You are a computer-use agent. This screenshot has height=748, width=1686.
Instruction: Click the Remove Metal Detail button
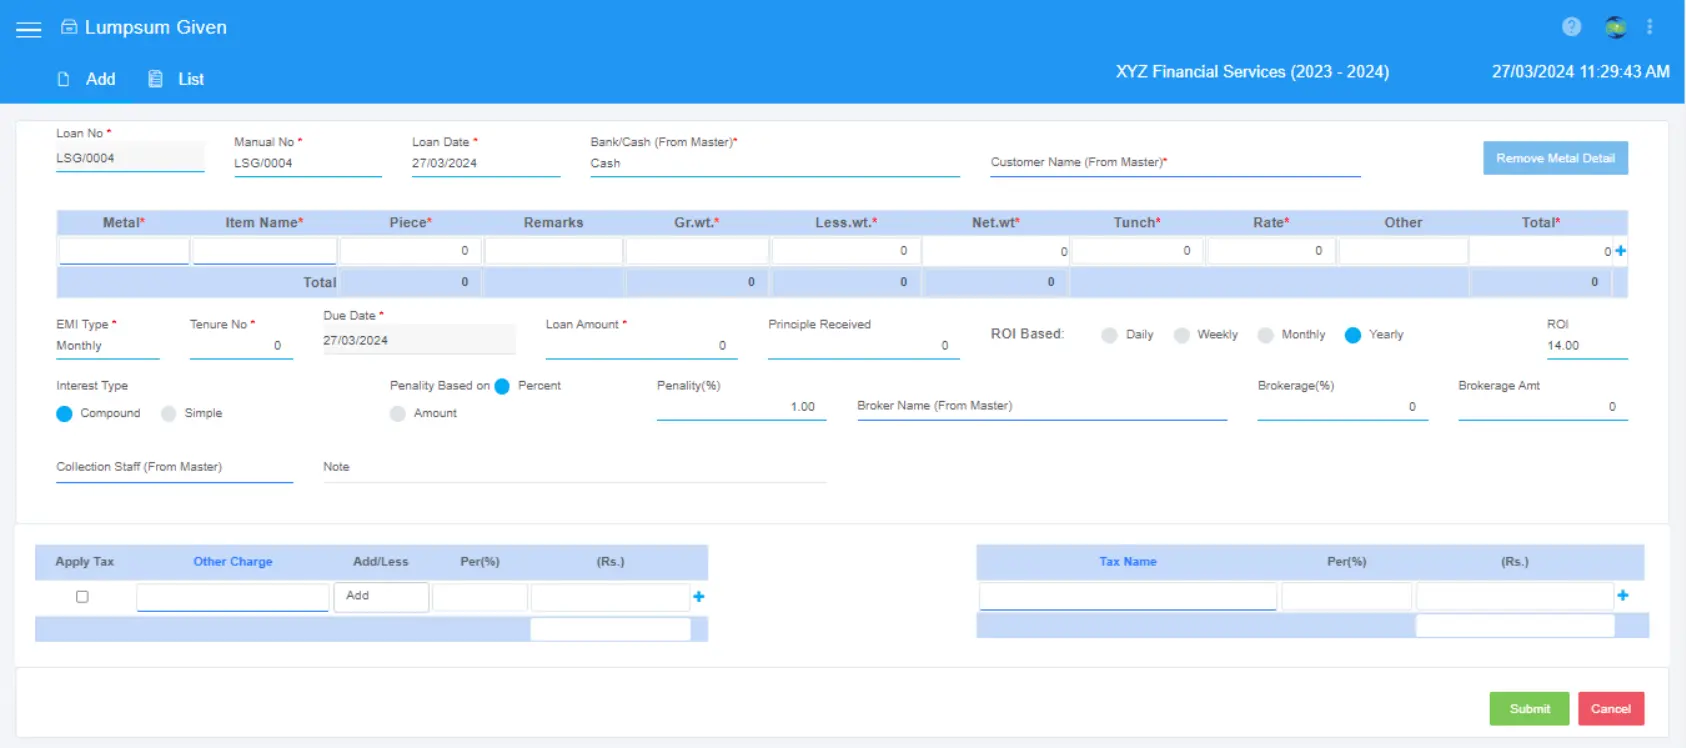1554,158
